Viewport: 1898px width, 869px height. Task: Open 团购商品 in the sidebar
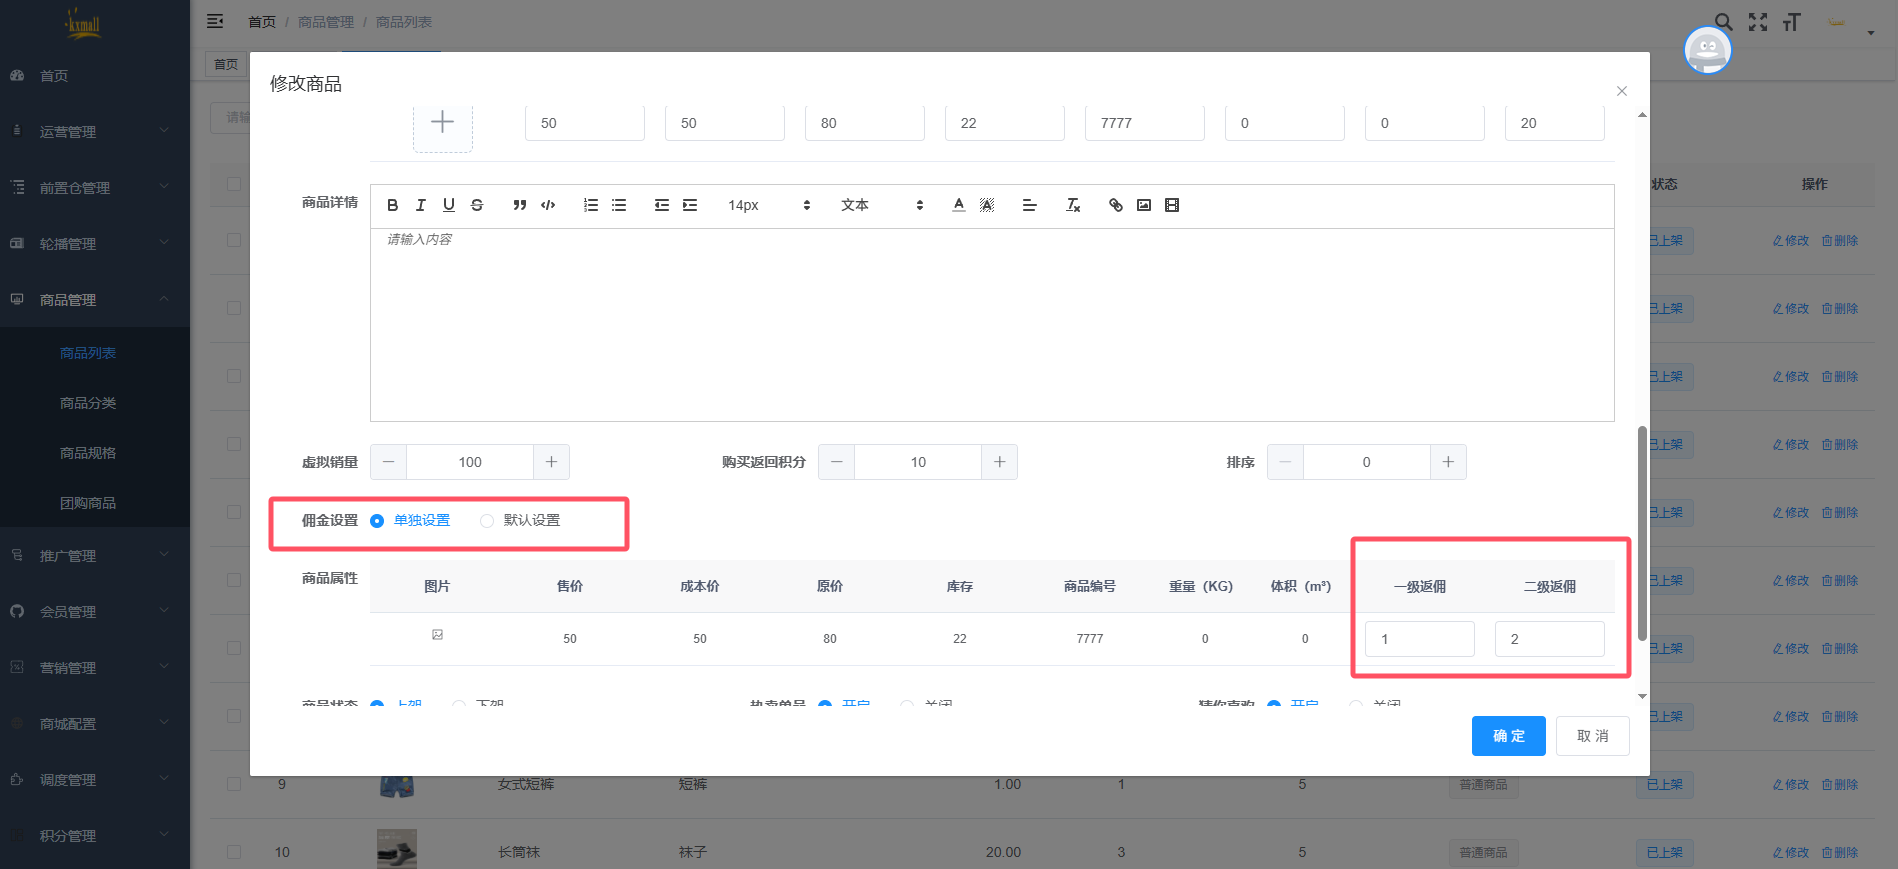[x=88, y=503]
